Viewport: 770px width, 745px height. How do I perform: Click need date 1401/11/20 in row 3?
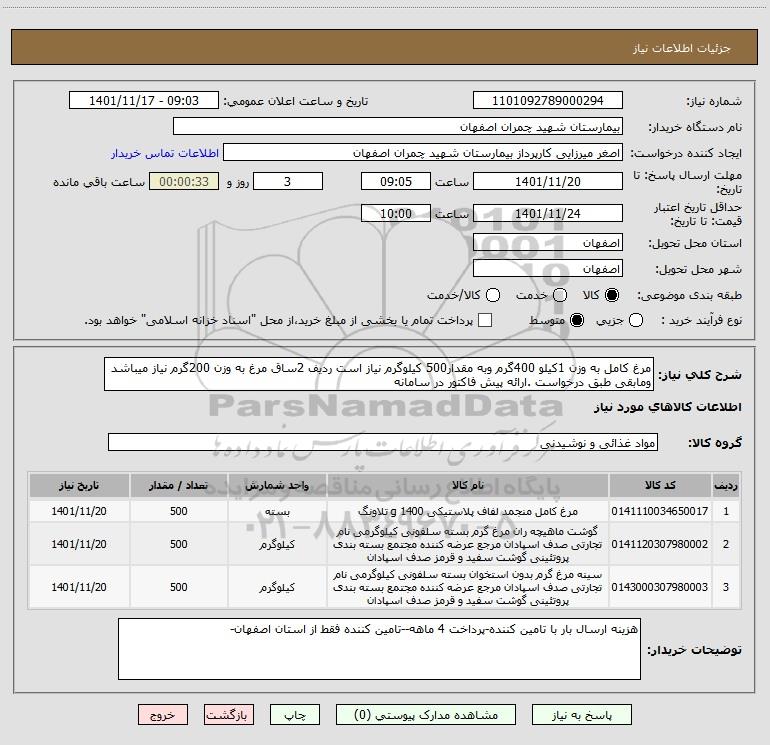[x=79, y=587]
